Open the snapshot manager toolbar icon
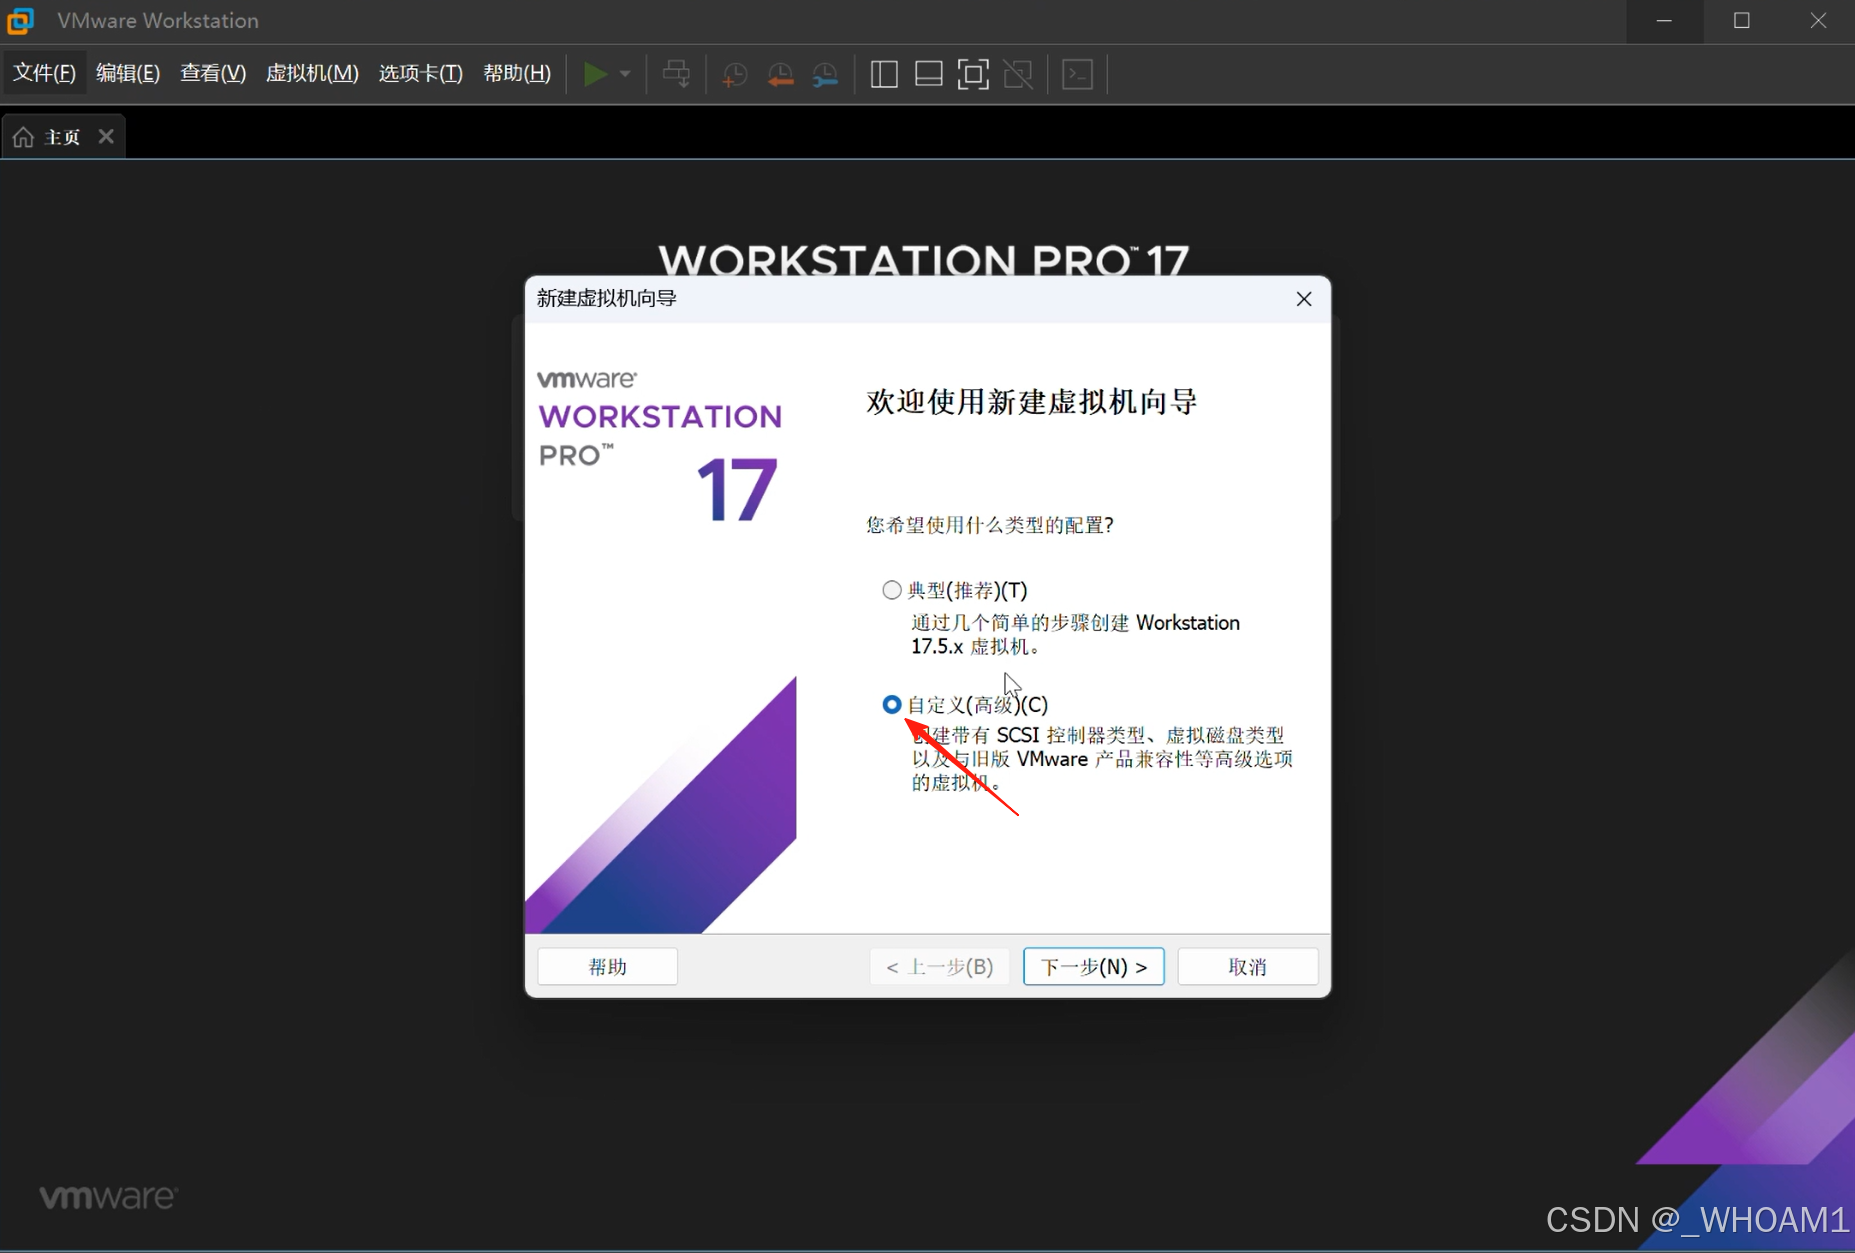Viewport: 1855px width, 1253px height. 825,74
